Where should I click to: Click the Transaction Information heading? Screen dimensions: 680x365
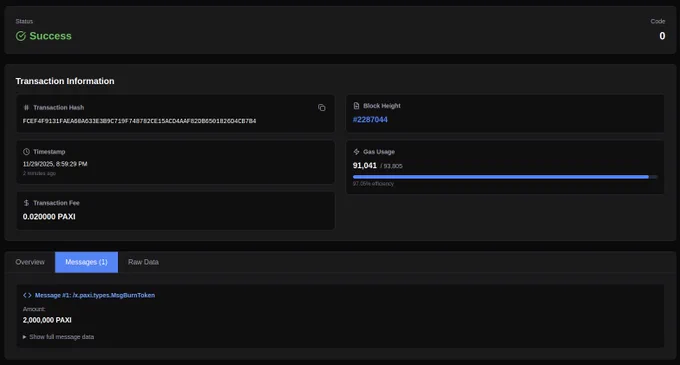(x=65, y=81)
